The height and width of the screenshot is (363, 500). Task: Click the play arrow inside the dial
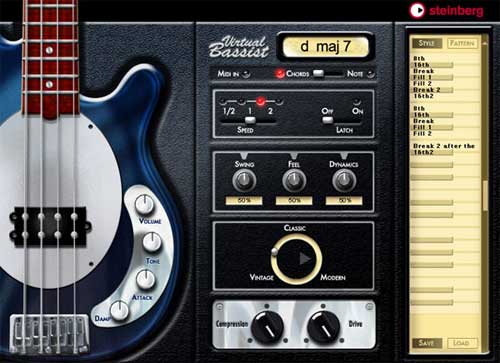[304, 258]
